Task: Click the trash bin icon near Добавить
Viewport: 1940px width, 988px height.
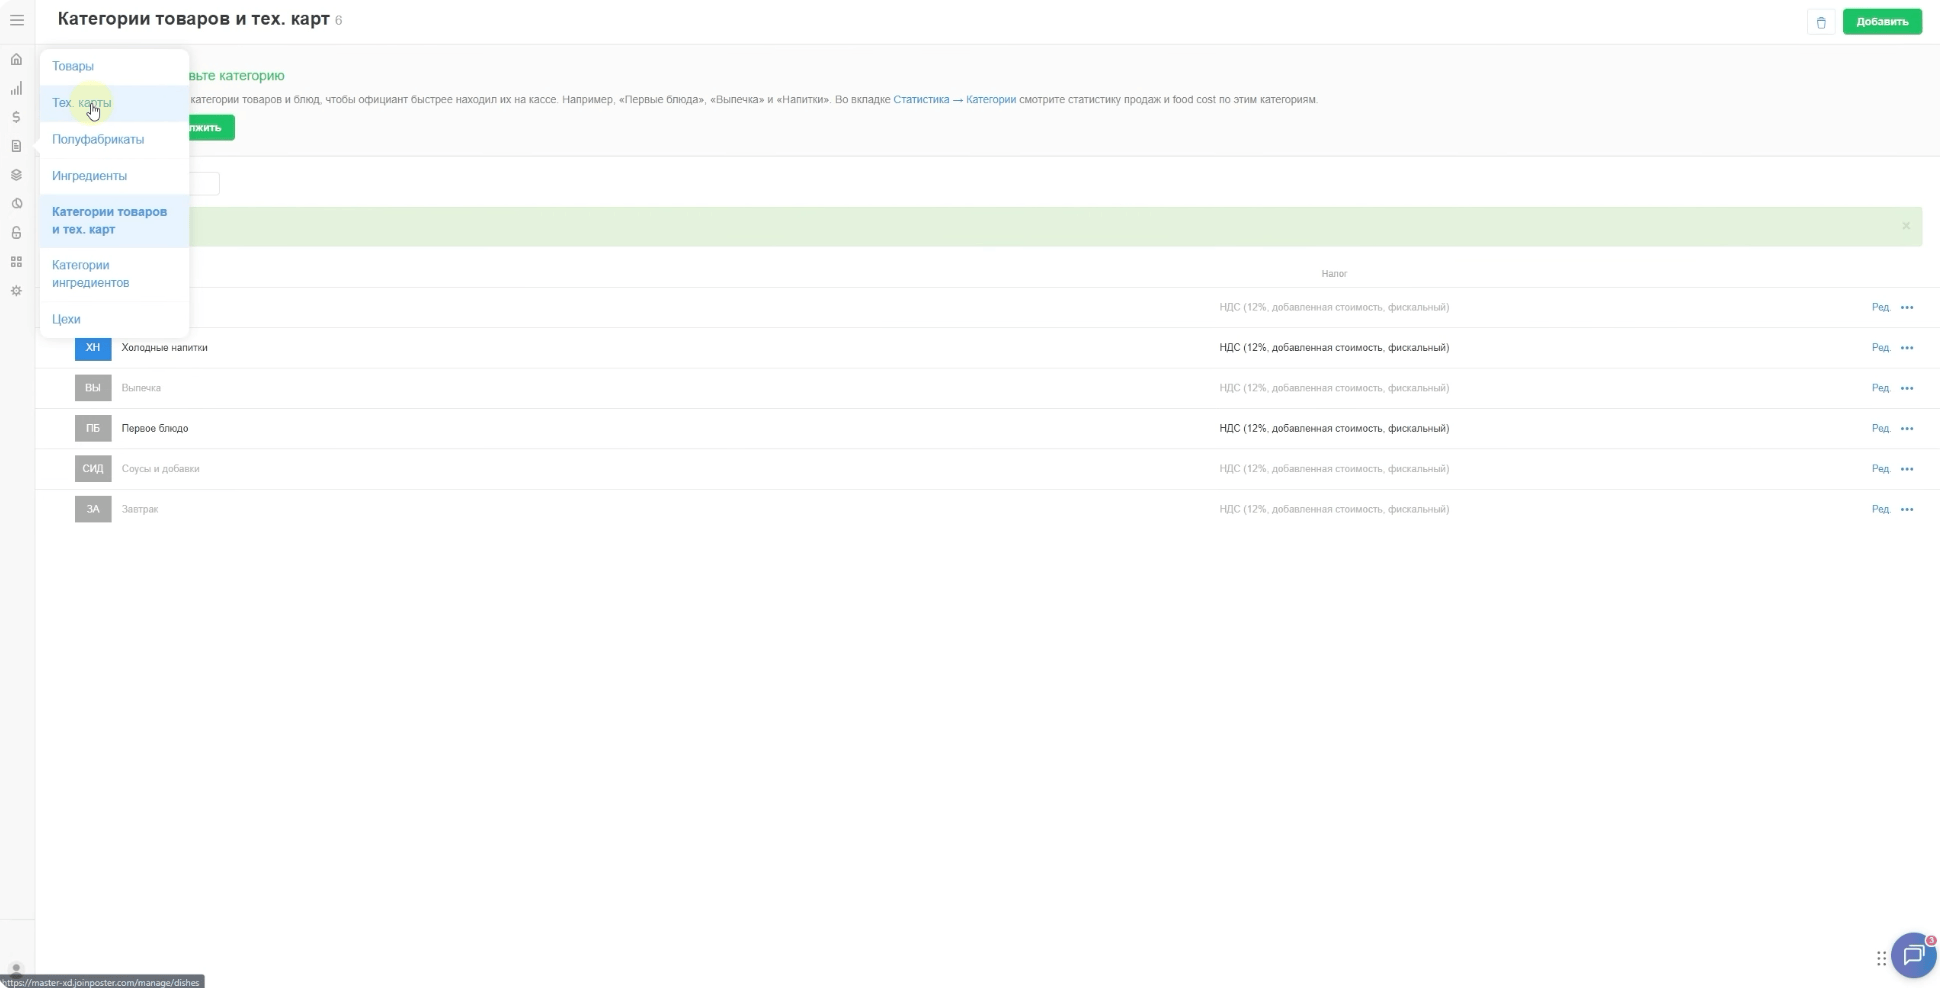Action: tap(1820, 22)
